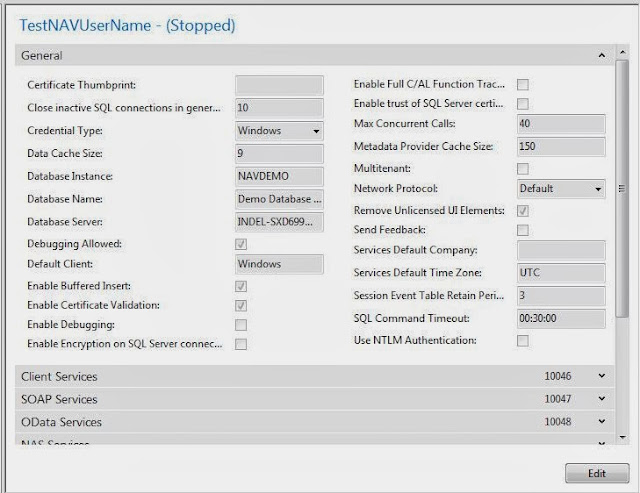640x493 pixels.
Task: Click the SQL Command Timeout label
Action: (x=411, y=318)
